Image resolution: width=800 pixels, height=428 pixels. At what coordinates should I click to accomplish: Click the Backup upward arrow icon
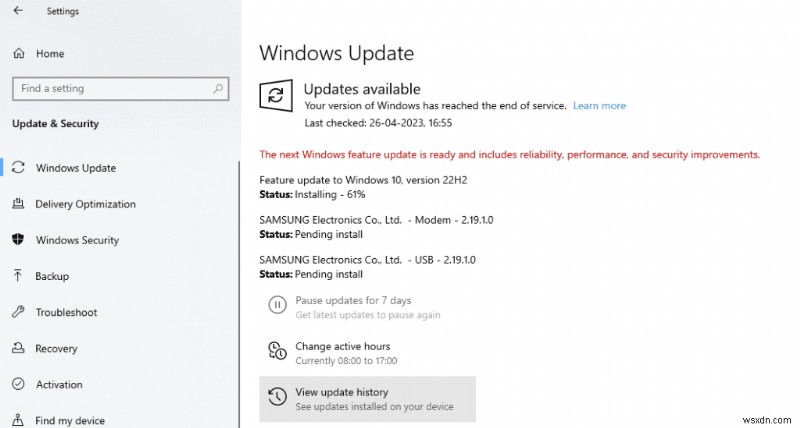[18, 276]
